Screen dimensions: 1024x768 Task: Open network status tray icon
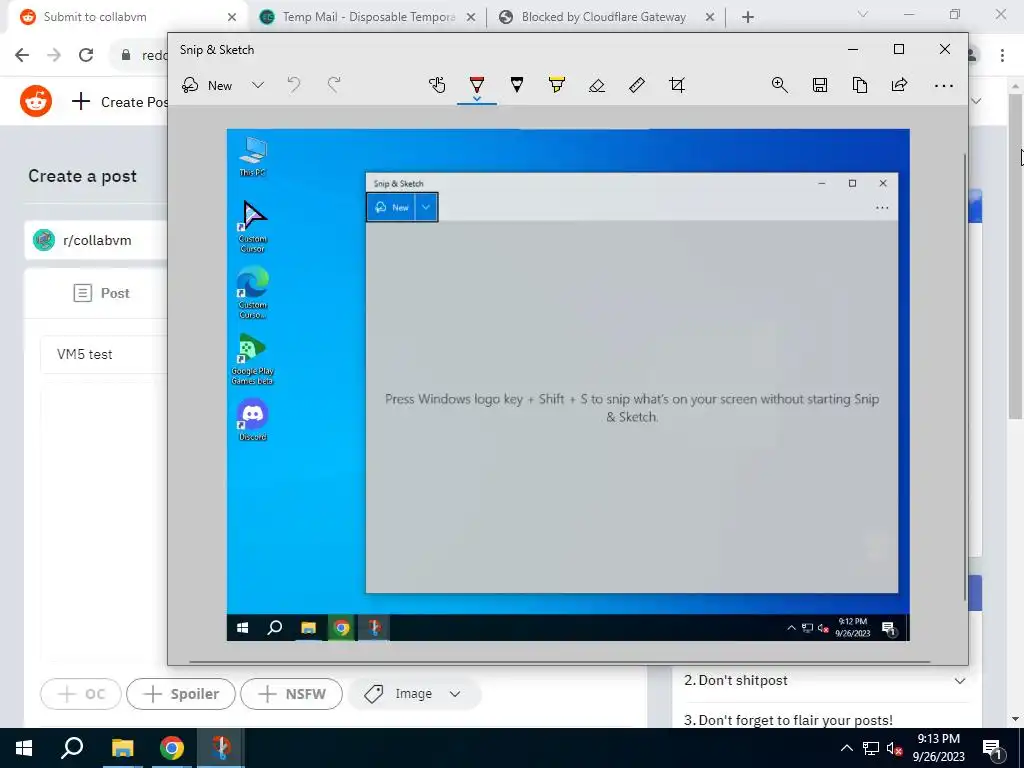point(871,748)
